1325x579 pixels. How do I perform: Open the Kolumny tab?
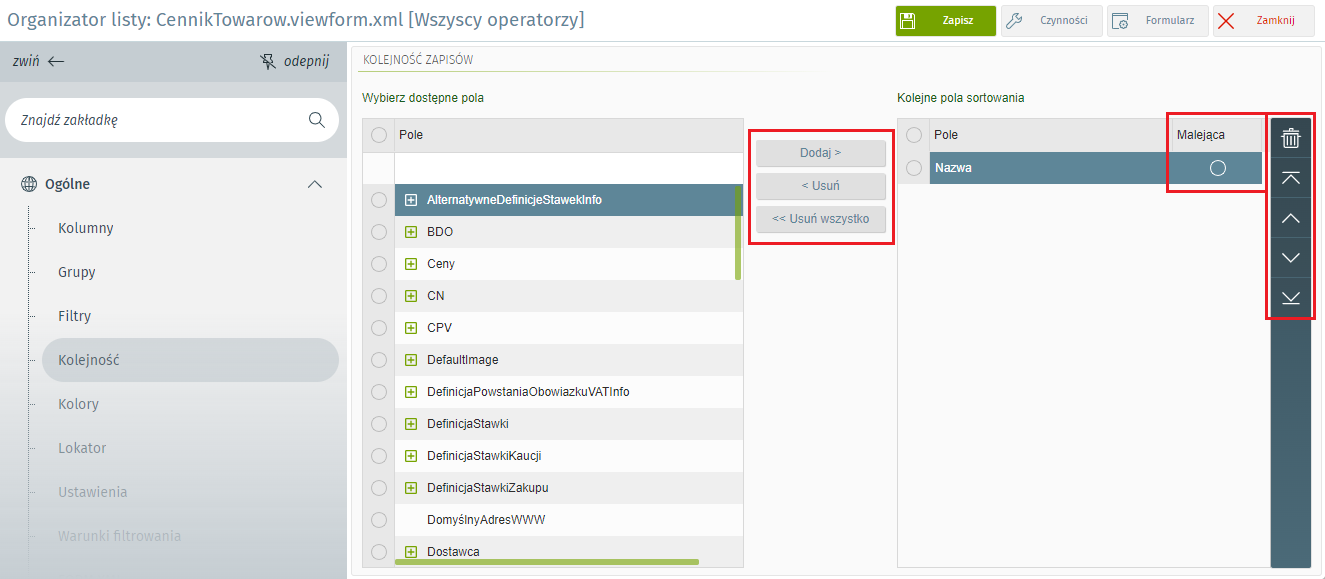(85, 228)
